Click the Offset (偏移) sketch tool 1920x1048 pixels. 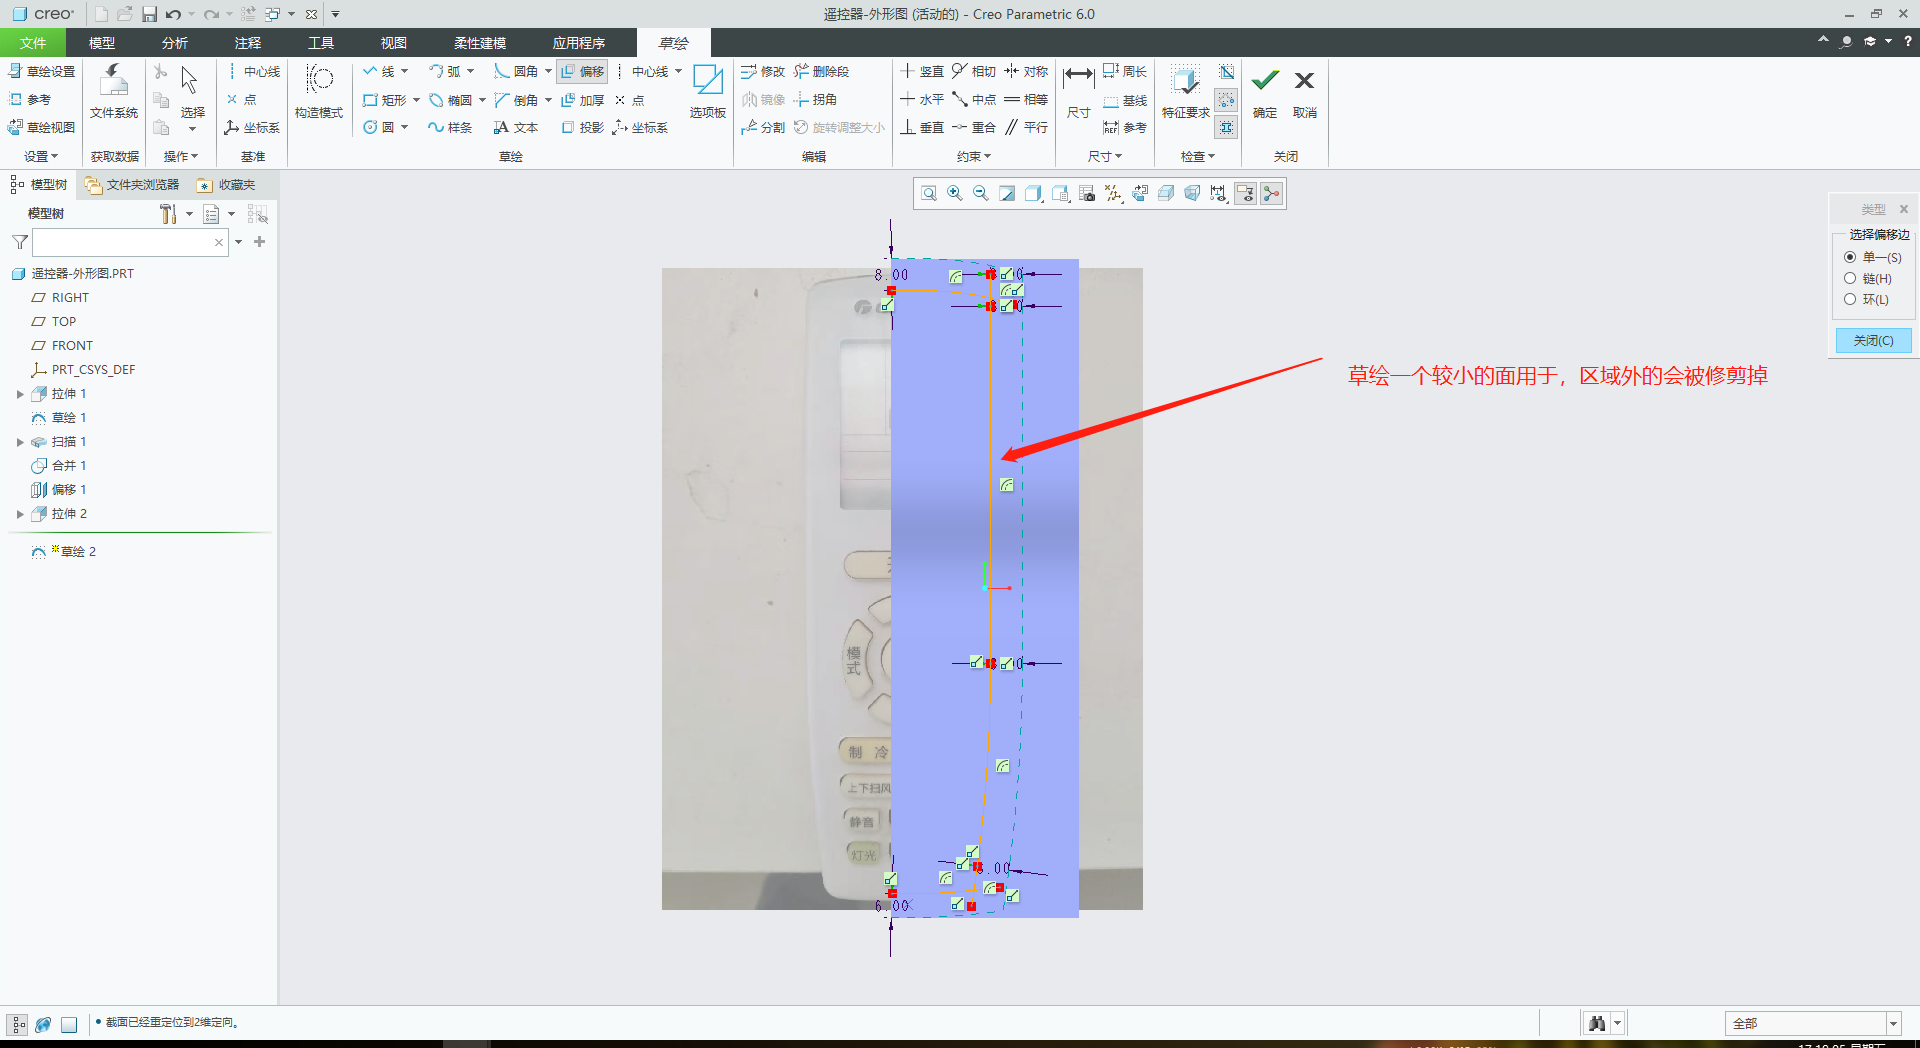point(583,72)
